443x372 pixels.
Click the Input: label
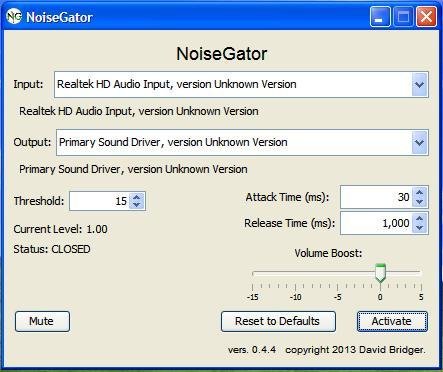28,84
